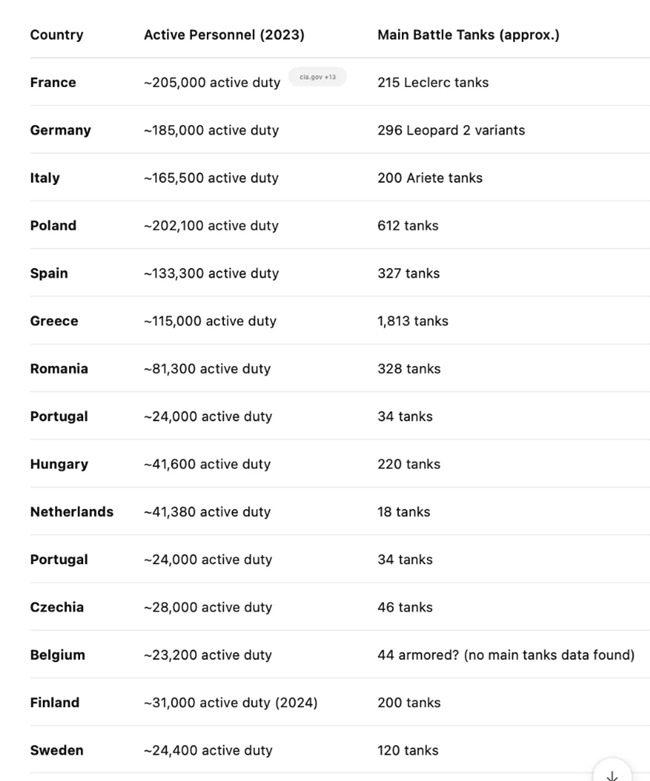Select the Netherlands row label
The height and width of the screenshot is (781, 650).
click(x=72, y=512)
